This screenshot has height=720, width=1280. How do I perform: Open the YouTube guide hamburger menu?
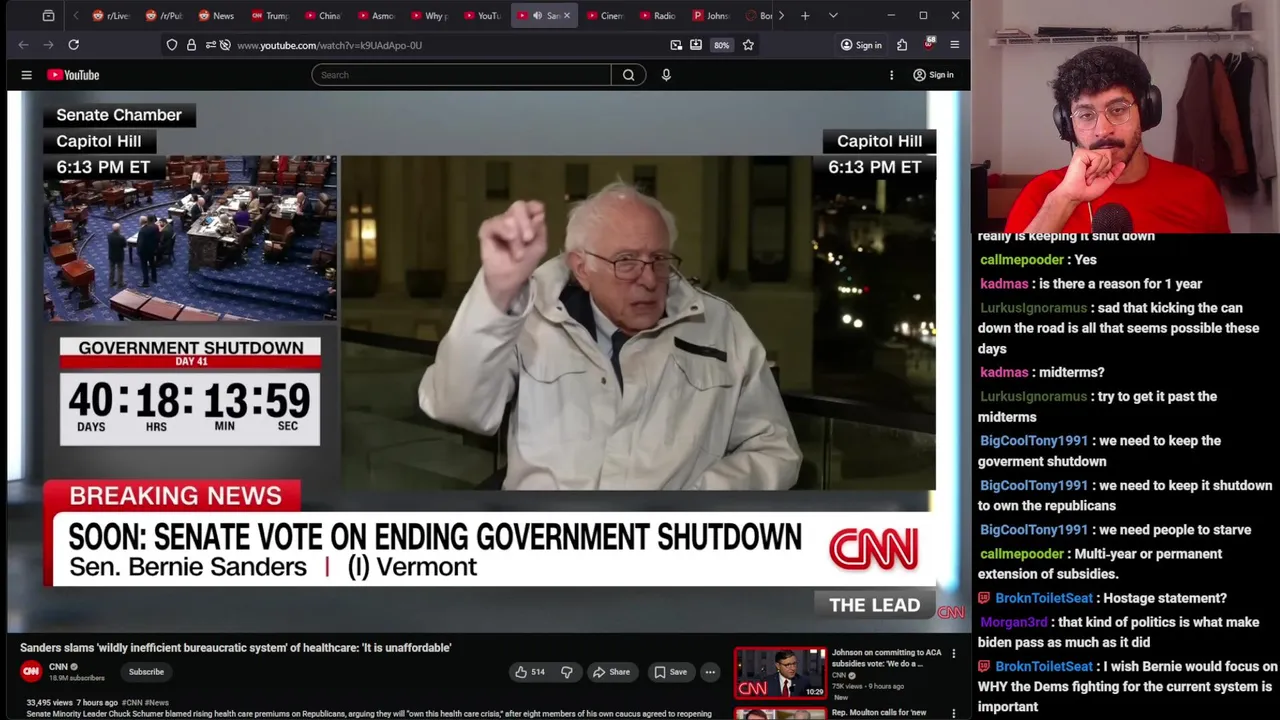[x=27, y=75]
